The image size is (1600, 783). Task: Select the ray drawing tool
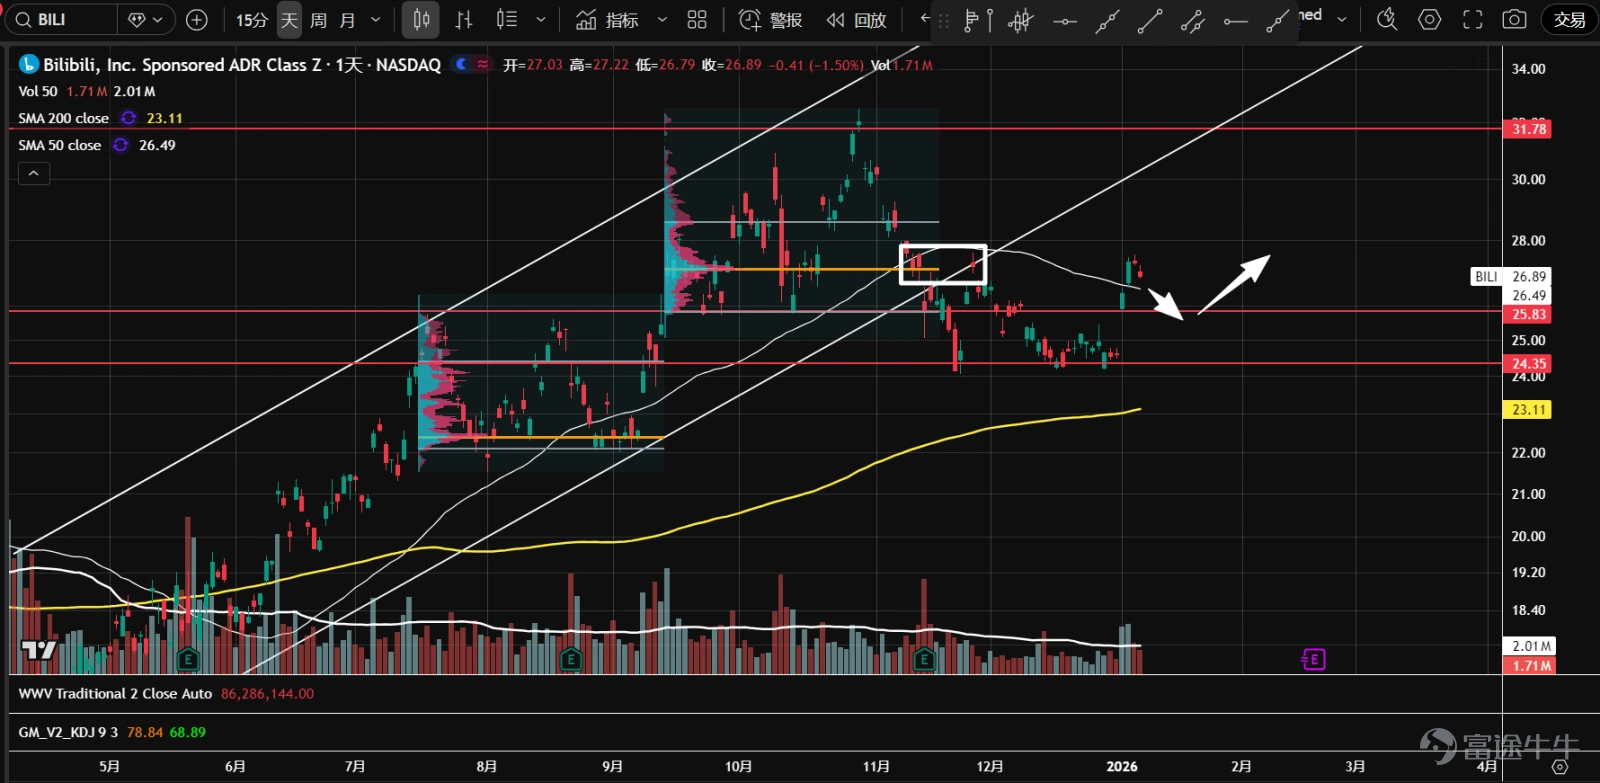pos(1278,21)
